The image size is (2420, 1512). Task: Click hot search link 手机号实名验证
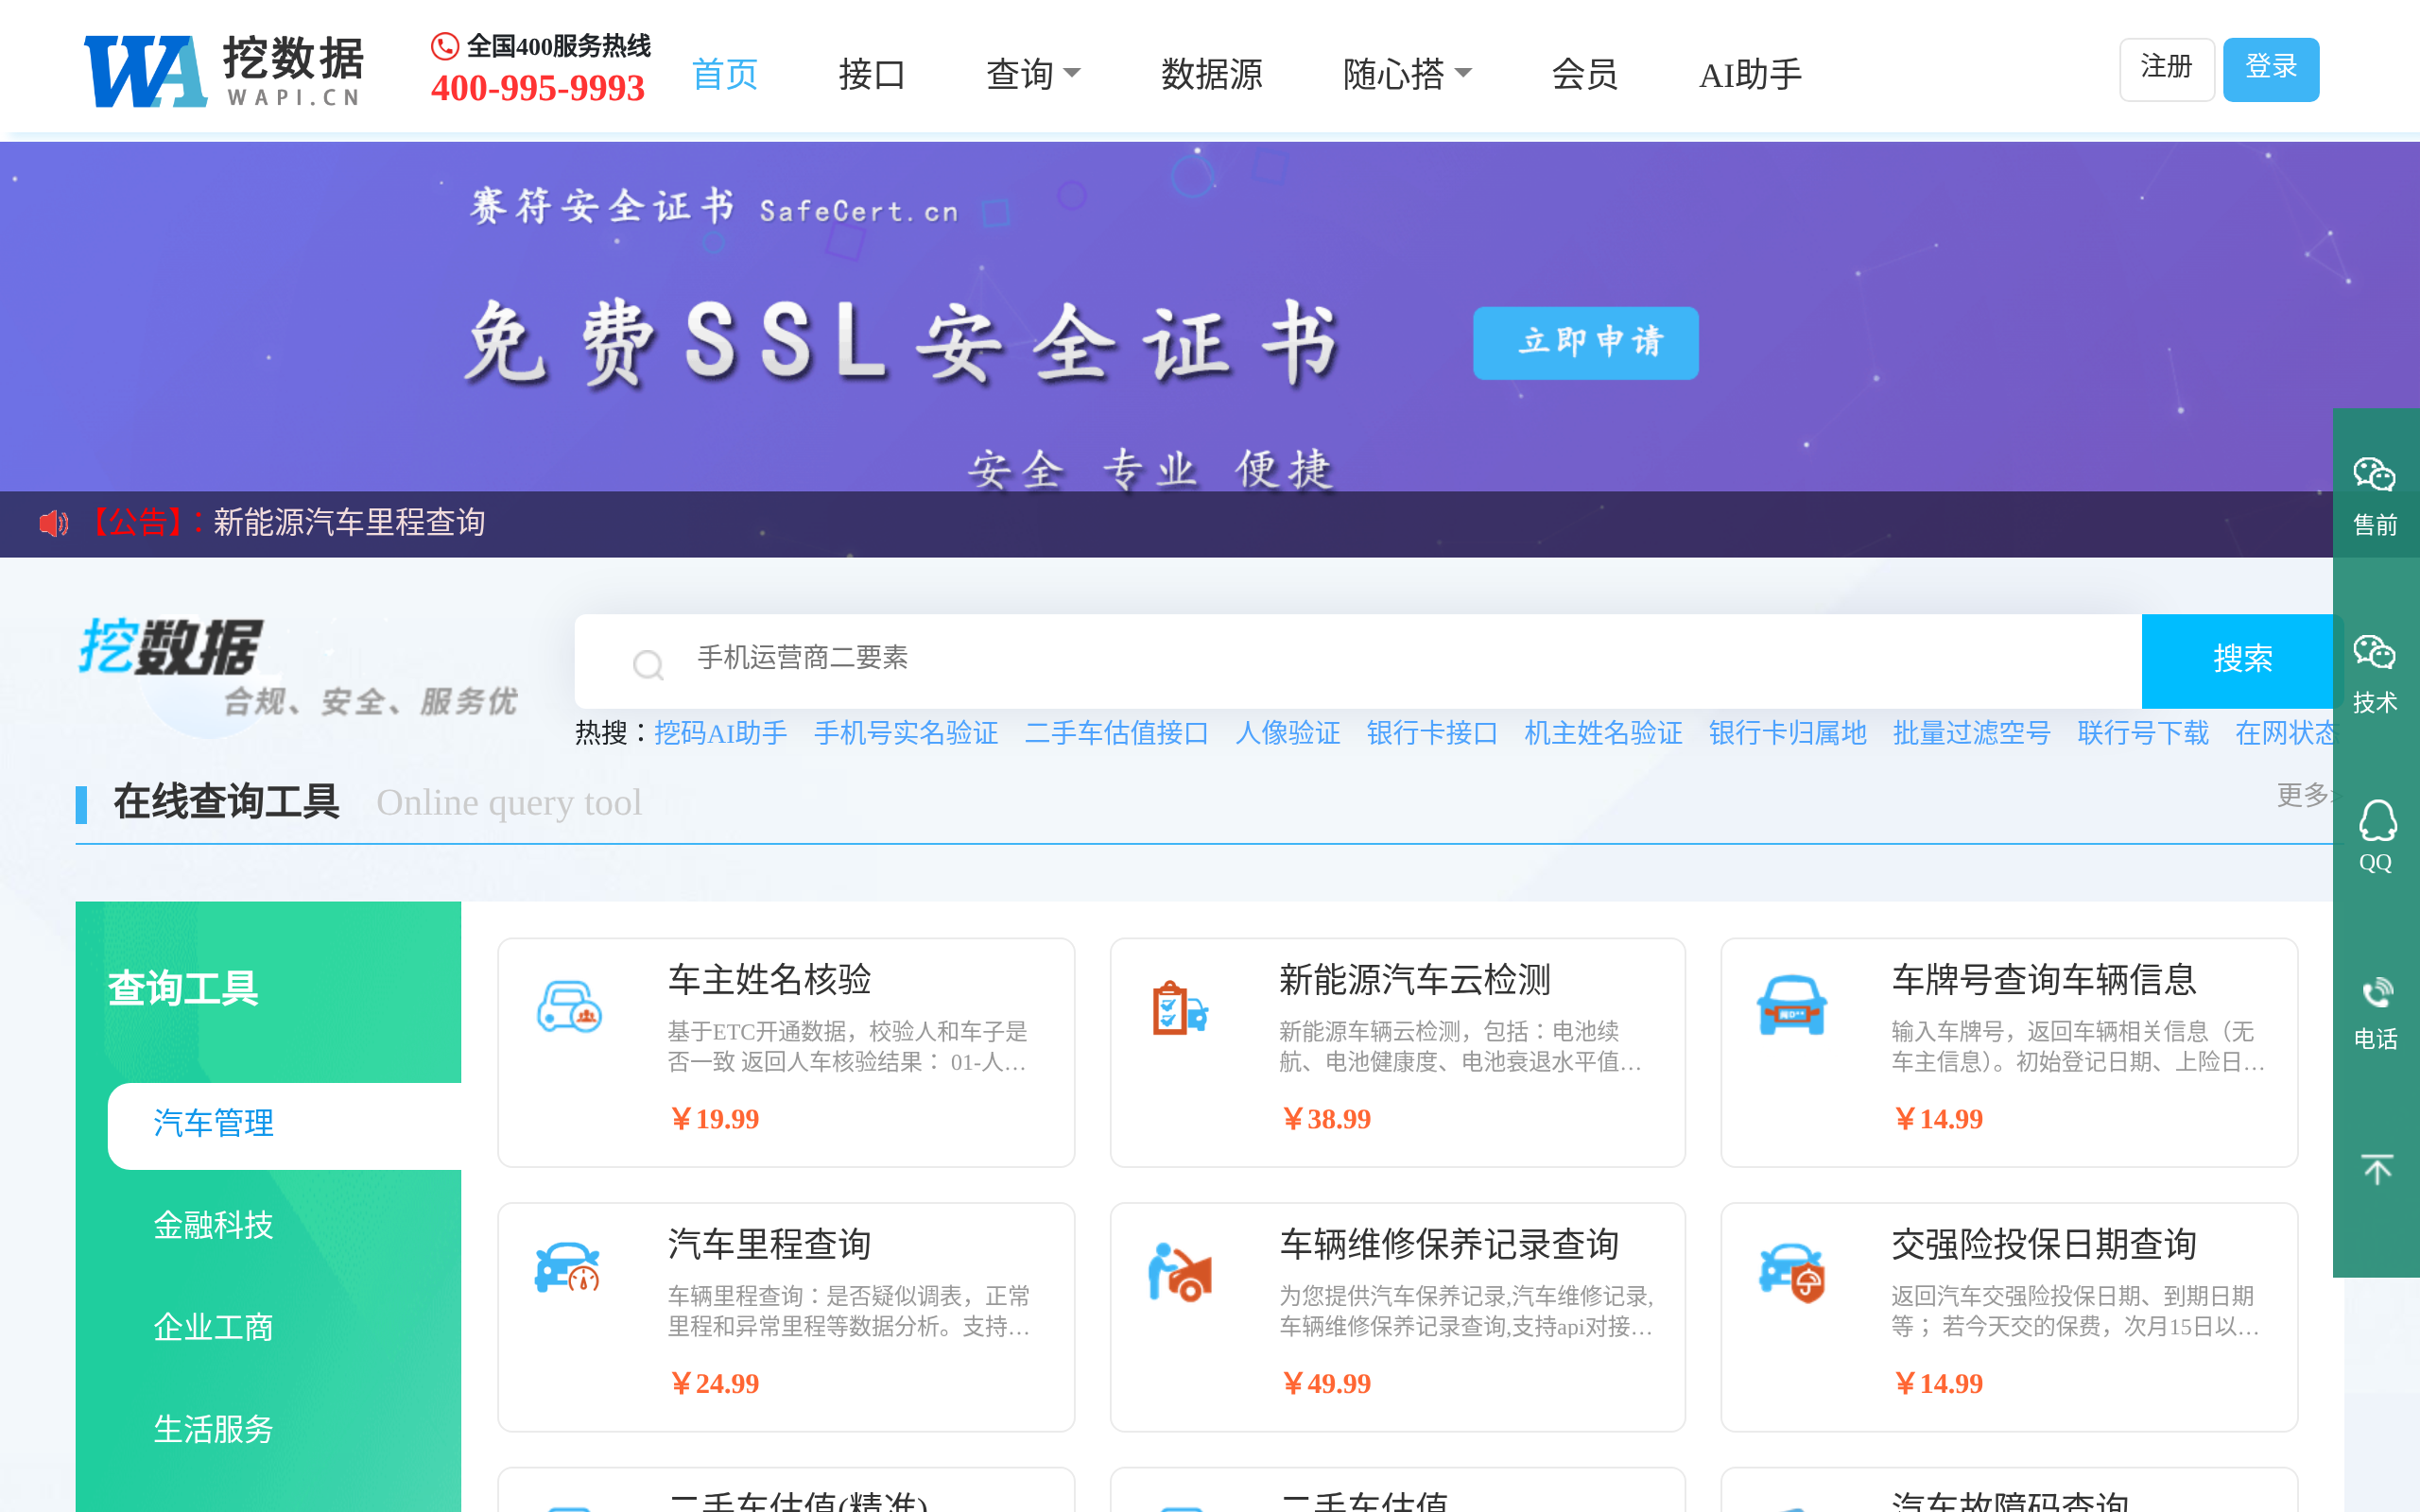point(906,733)
